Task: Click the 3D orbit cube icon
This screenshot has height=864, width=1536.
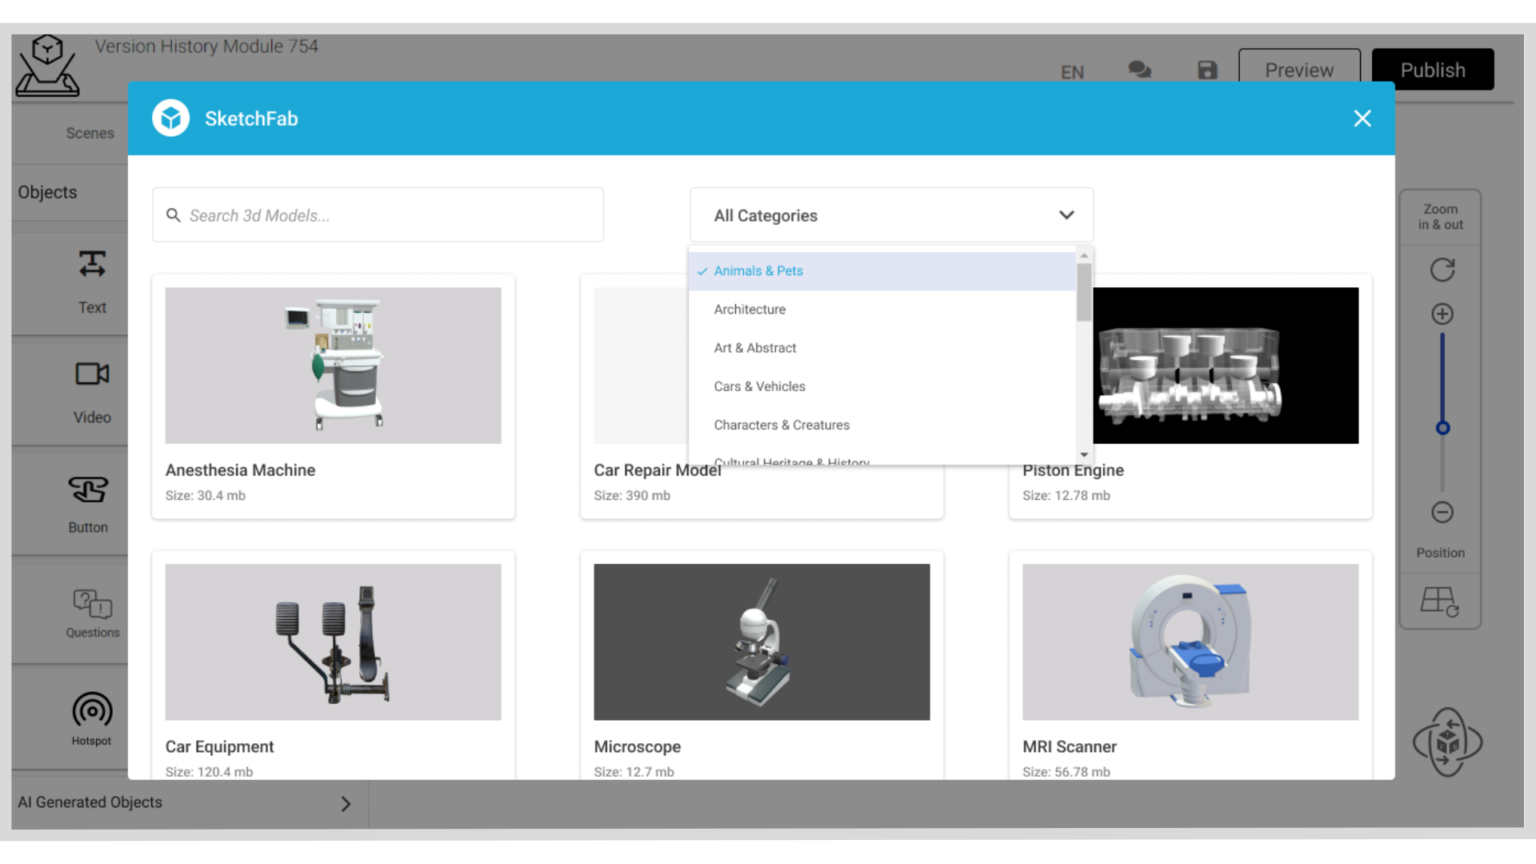Action: (1447, 742)
